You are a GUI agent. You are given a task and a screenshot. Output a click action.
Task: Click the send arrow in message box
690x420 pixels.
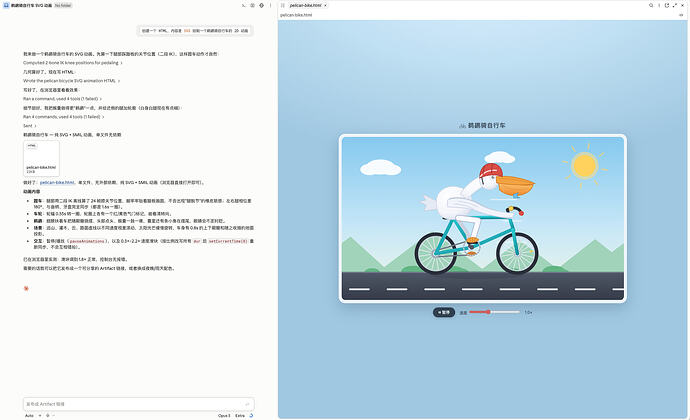[x=247, y=404]
